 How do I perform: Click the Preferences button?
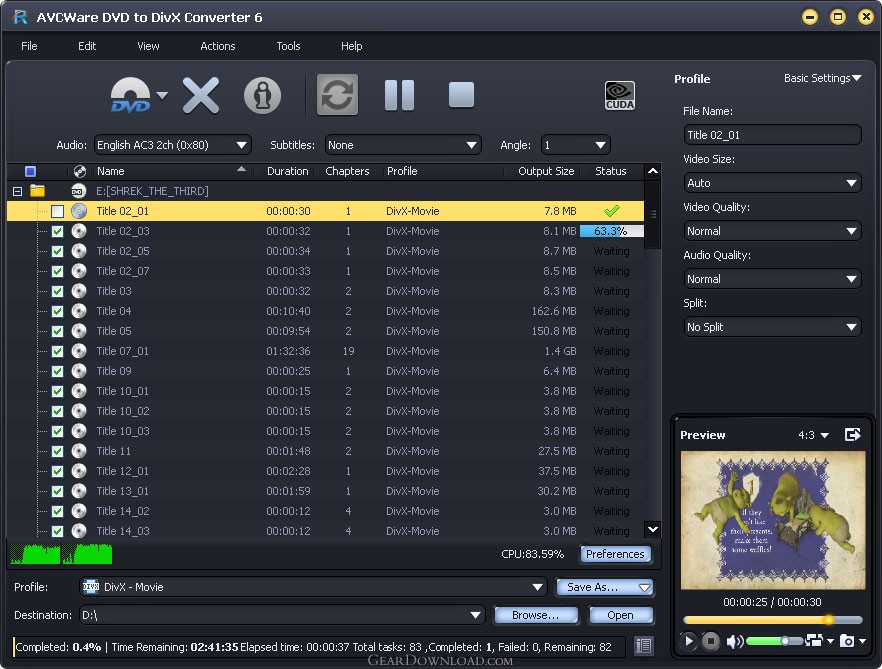(615, 554)
